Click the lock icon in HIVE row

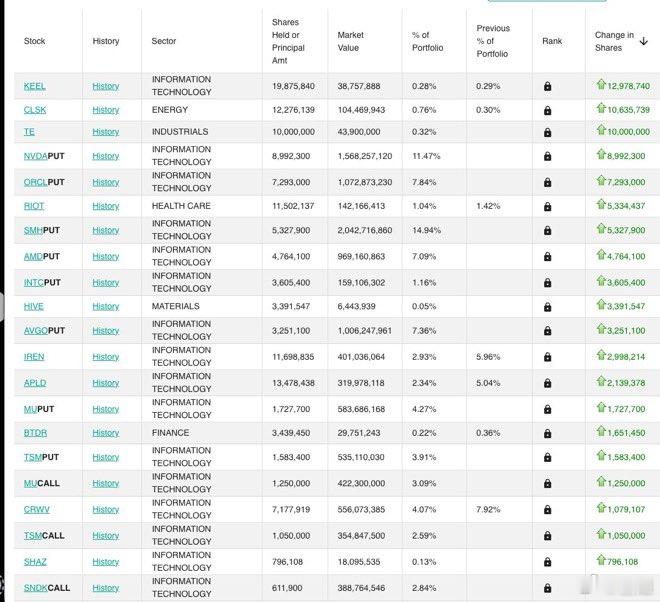[x=547, y=307]
